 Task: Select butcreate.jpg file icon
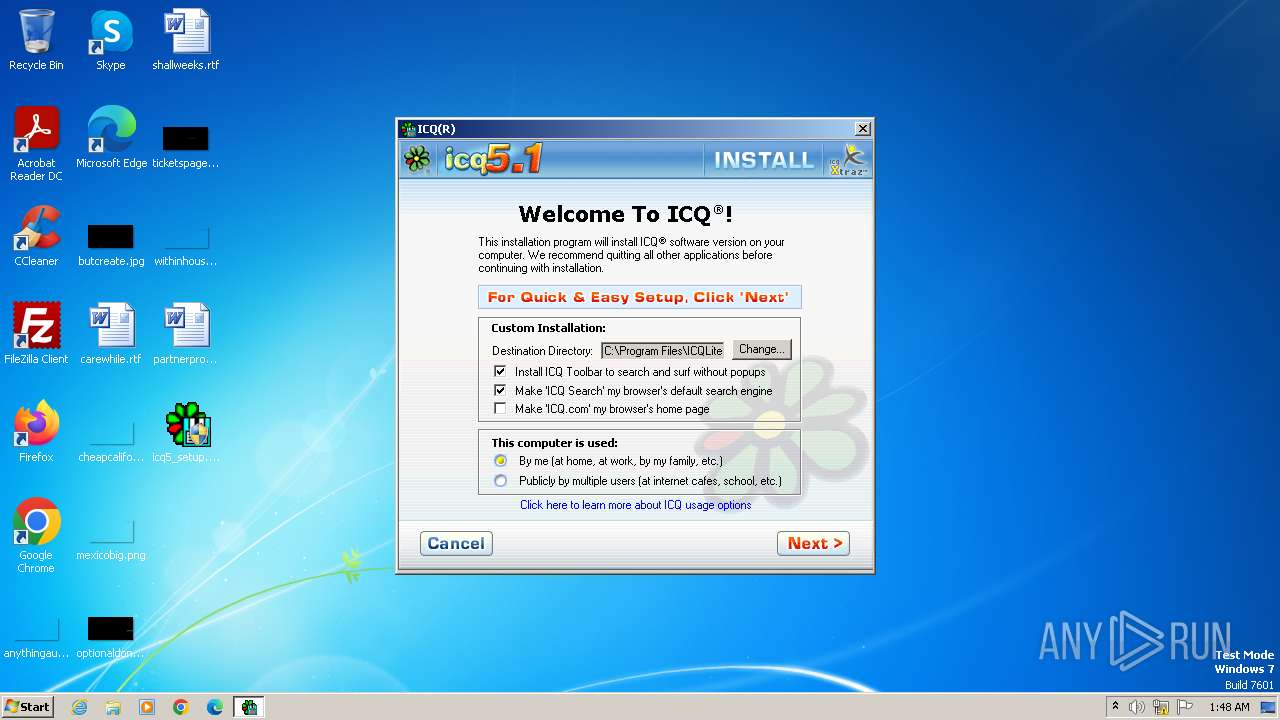pos(111,244)
